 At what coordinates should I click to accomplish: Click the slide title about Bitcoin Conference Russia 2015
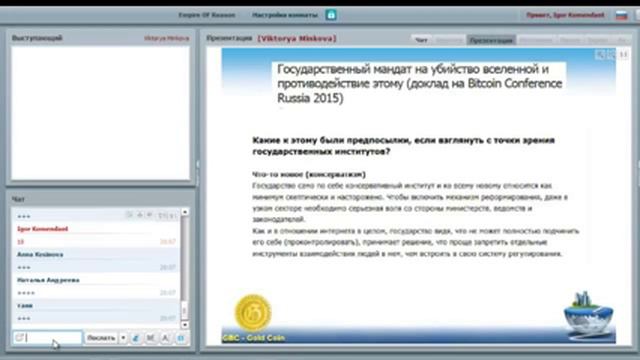coord(420,84)
